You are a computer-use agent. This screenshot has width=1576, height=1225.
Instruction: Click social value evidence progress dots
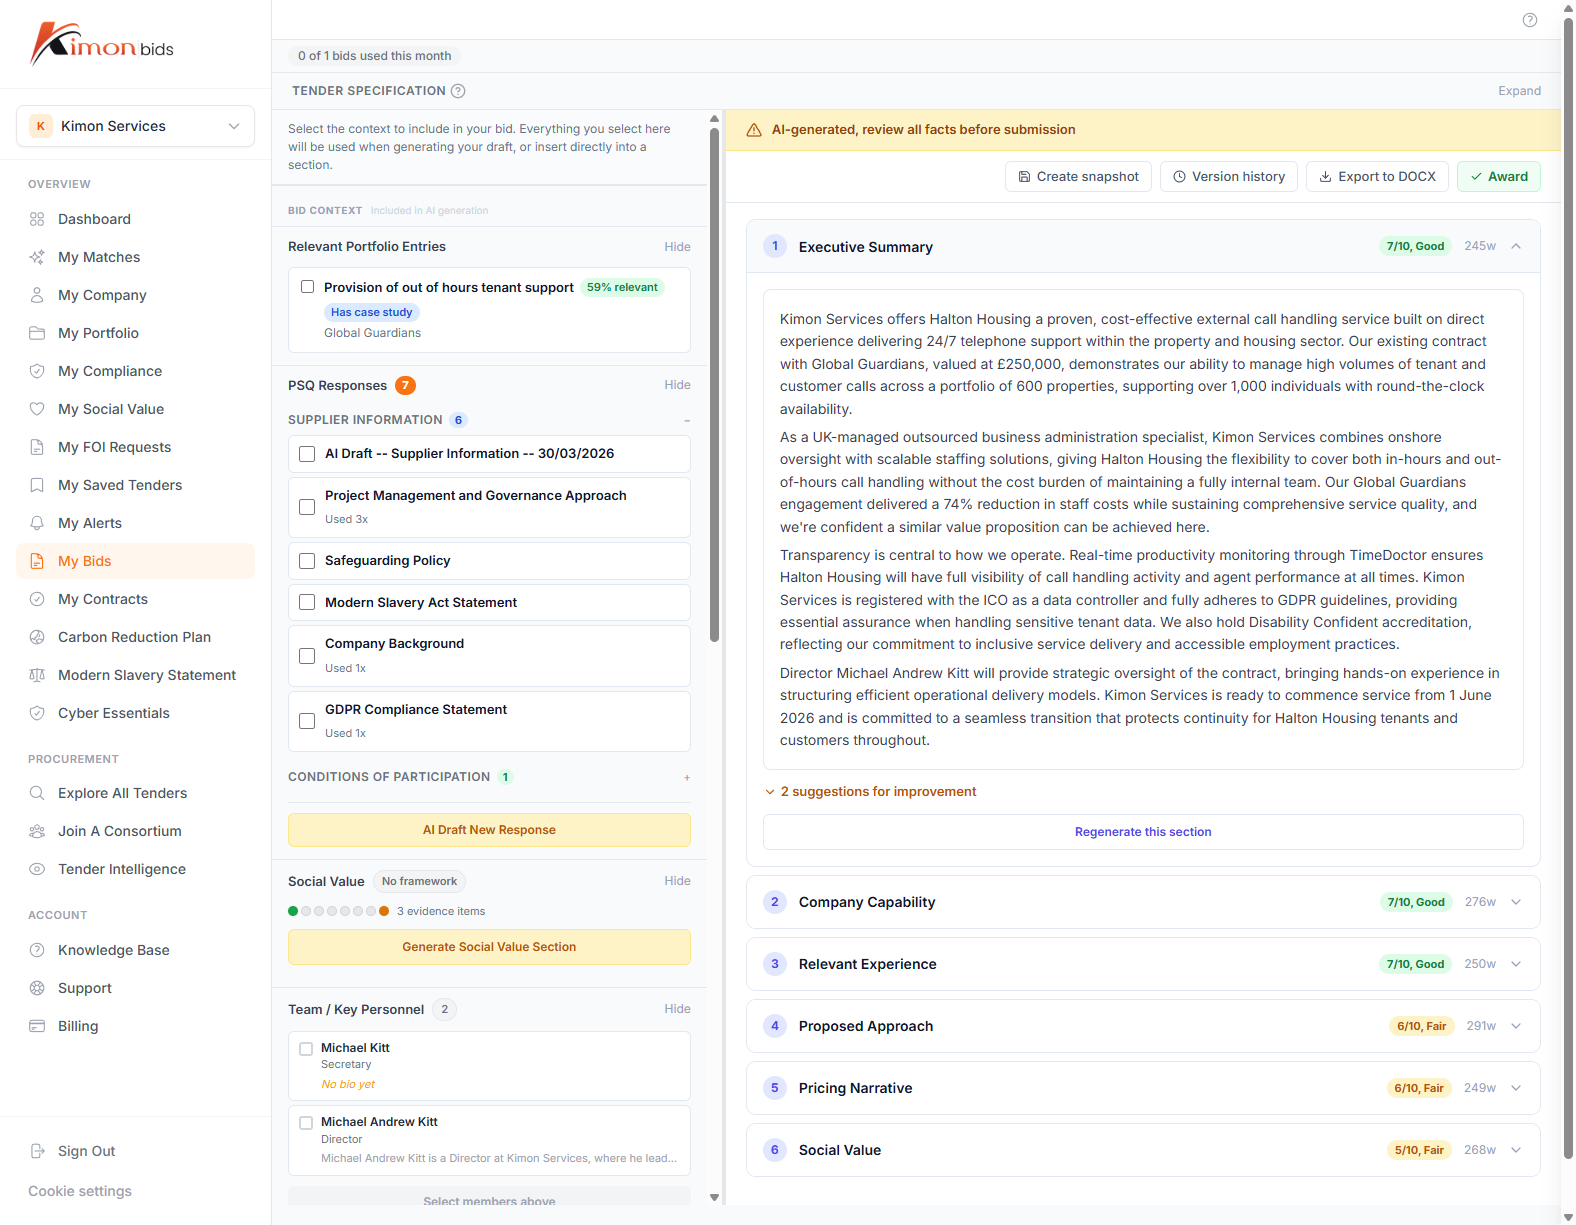[x=338, y=911]
